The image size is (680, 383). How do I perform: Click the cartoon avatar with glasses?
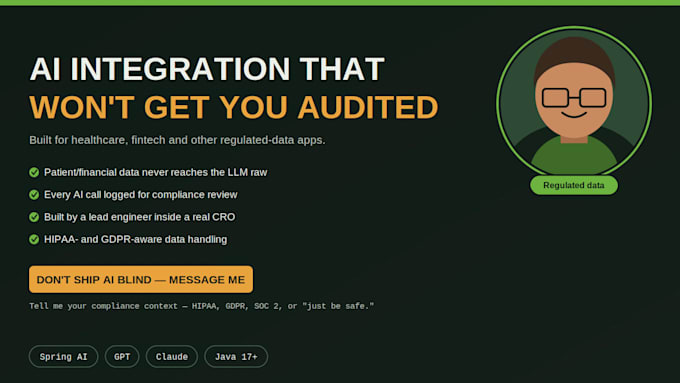click(574, 103)
